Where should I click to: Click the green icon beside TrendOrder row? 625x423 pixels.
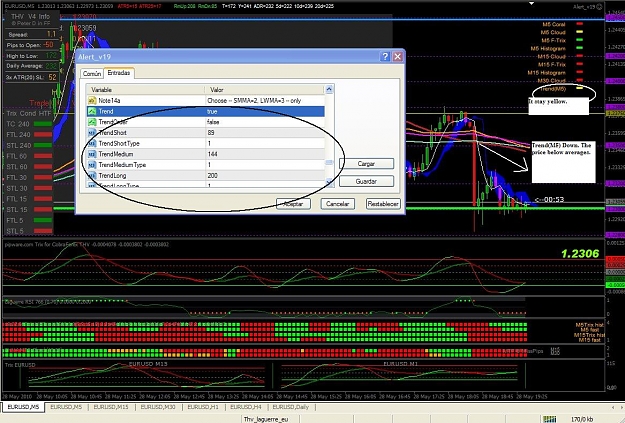click(92, 122)
